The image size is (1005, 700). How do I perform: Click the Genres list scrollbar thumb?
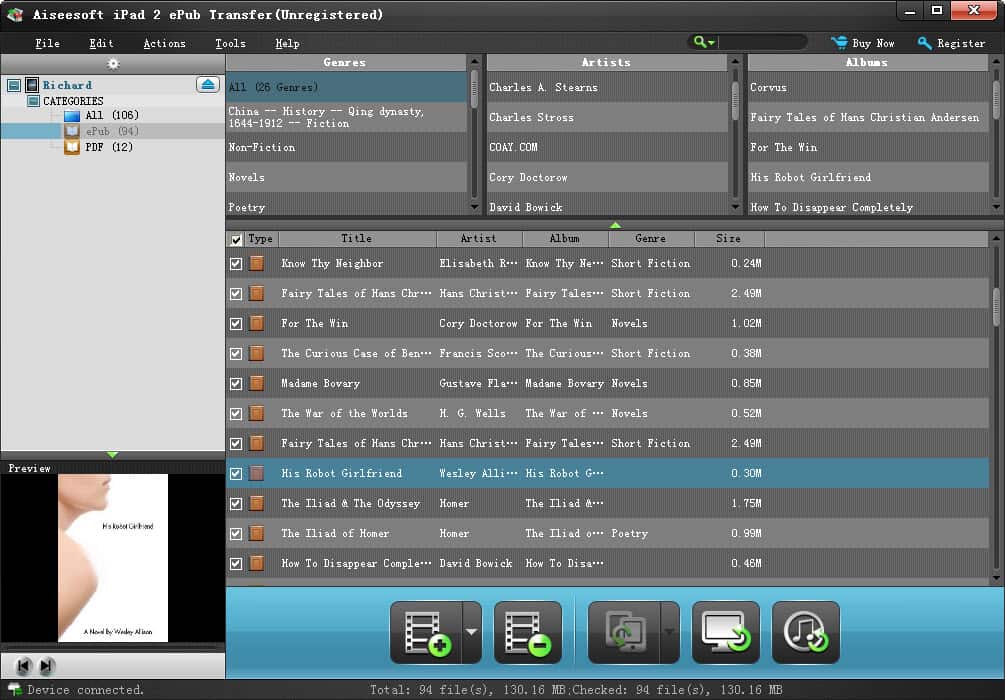[x=474, y=89]
